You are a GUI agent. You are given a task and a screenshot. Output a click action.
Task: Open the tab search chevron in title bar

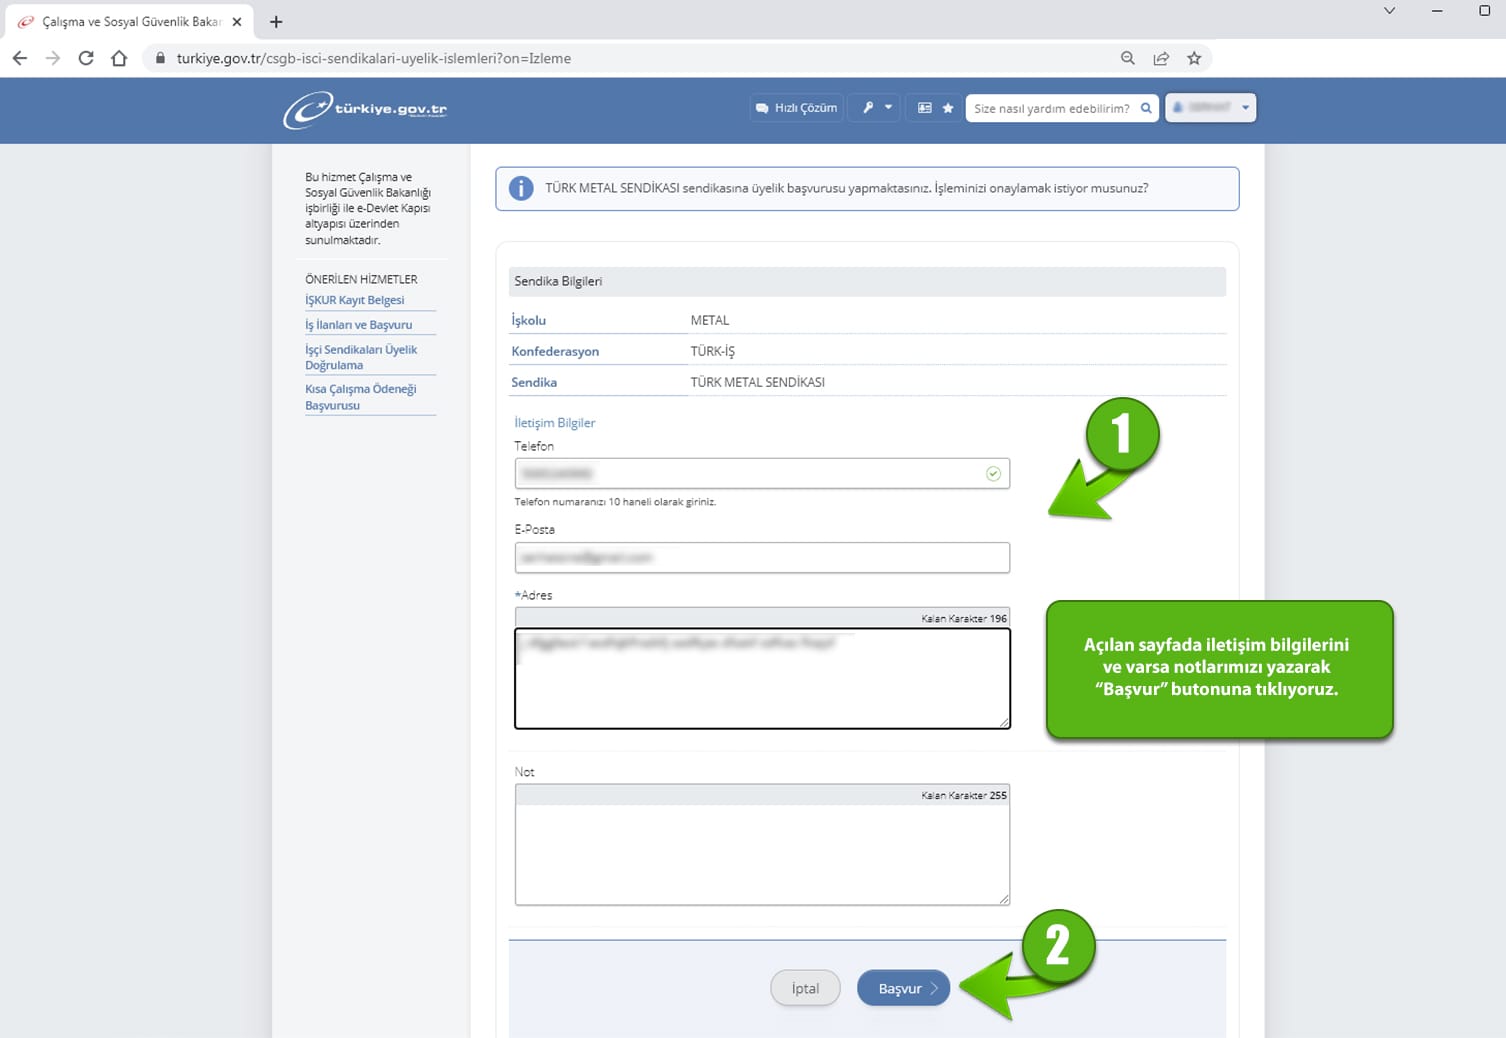(x=1389, y=11)
